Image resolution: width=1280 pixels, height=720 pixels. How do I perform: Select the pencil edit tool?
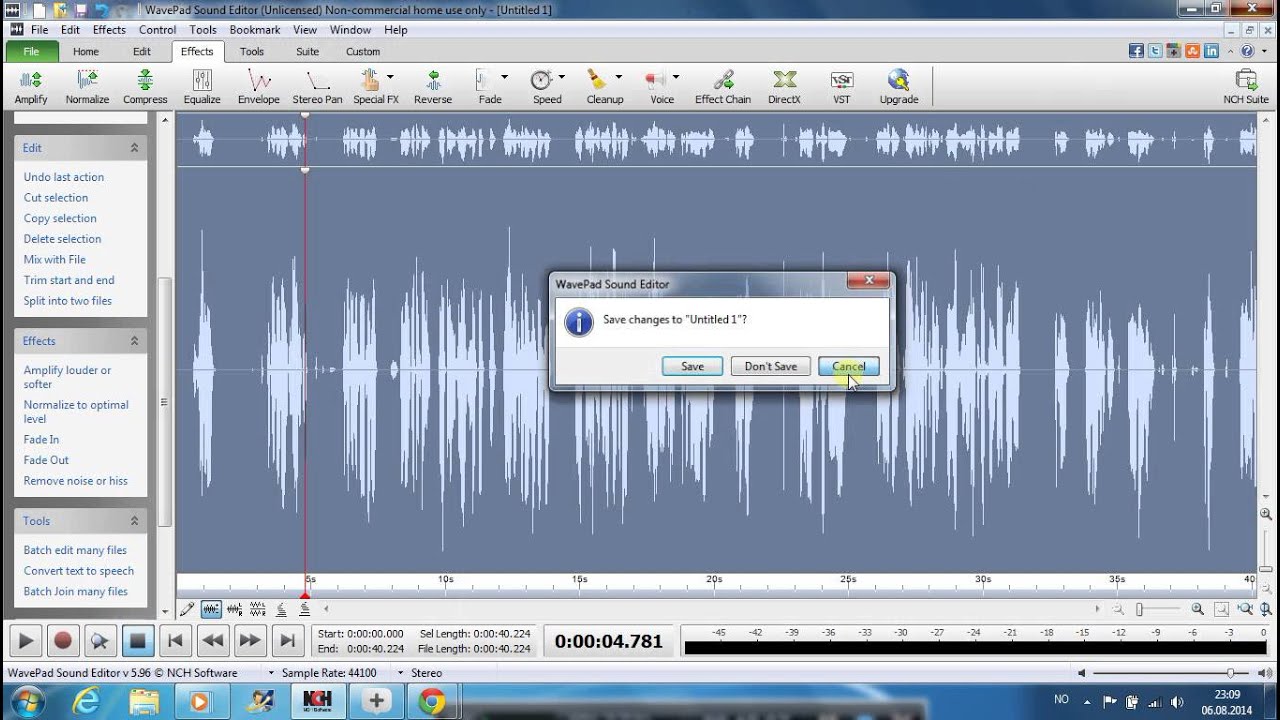click(187, 609)
